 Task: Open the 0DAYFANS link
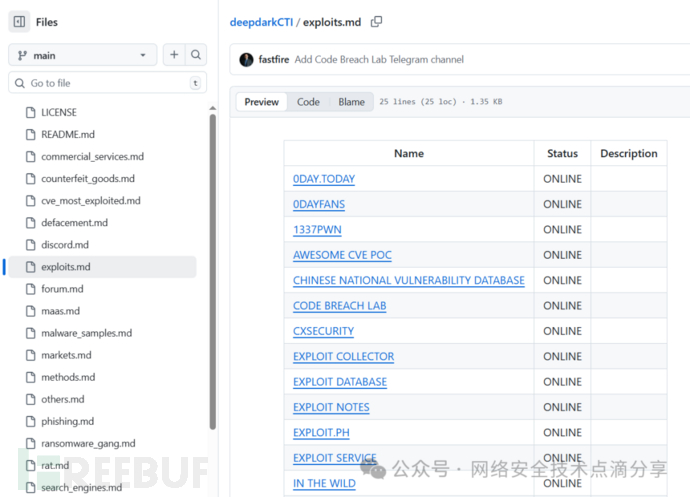[319, 204]
